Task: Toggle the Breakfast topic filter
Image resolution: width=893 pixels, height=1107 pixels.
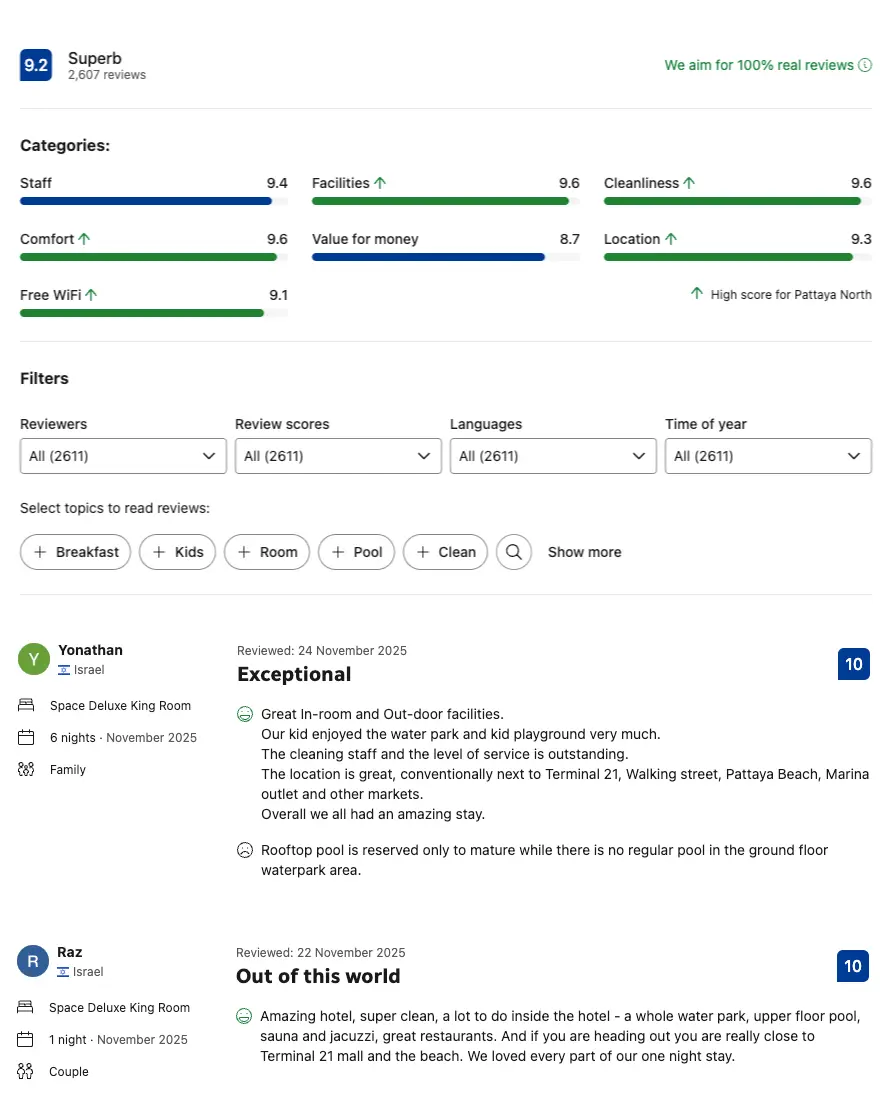Action: [x=75, y=552]
